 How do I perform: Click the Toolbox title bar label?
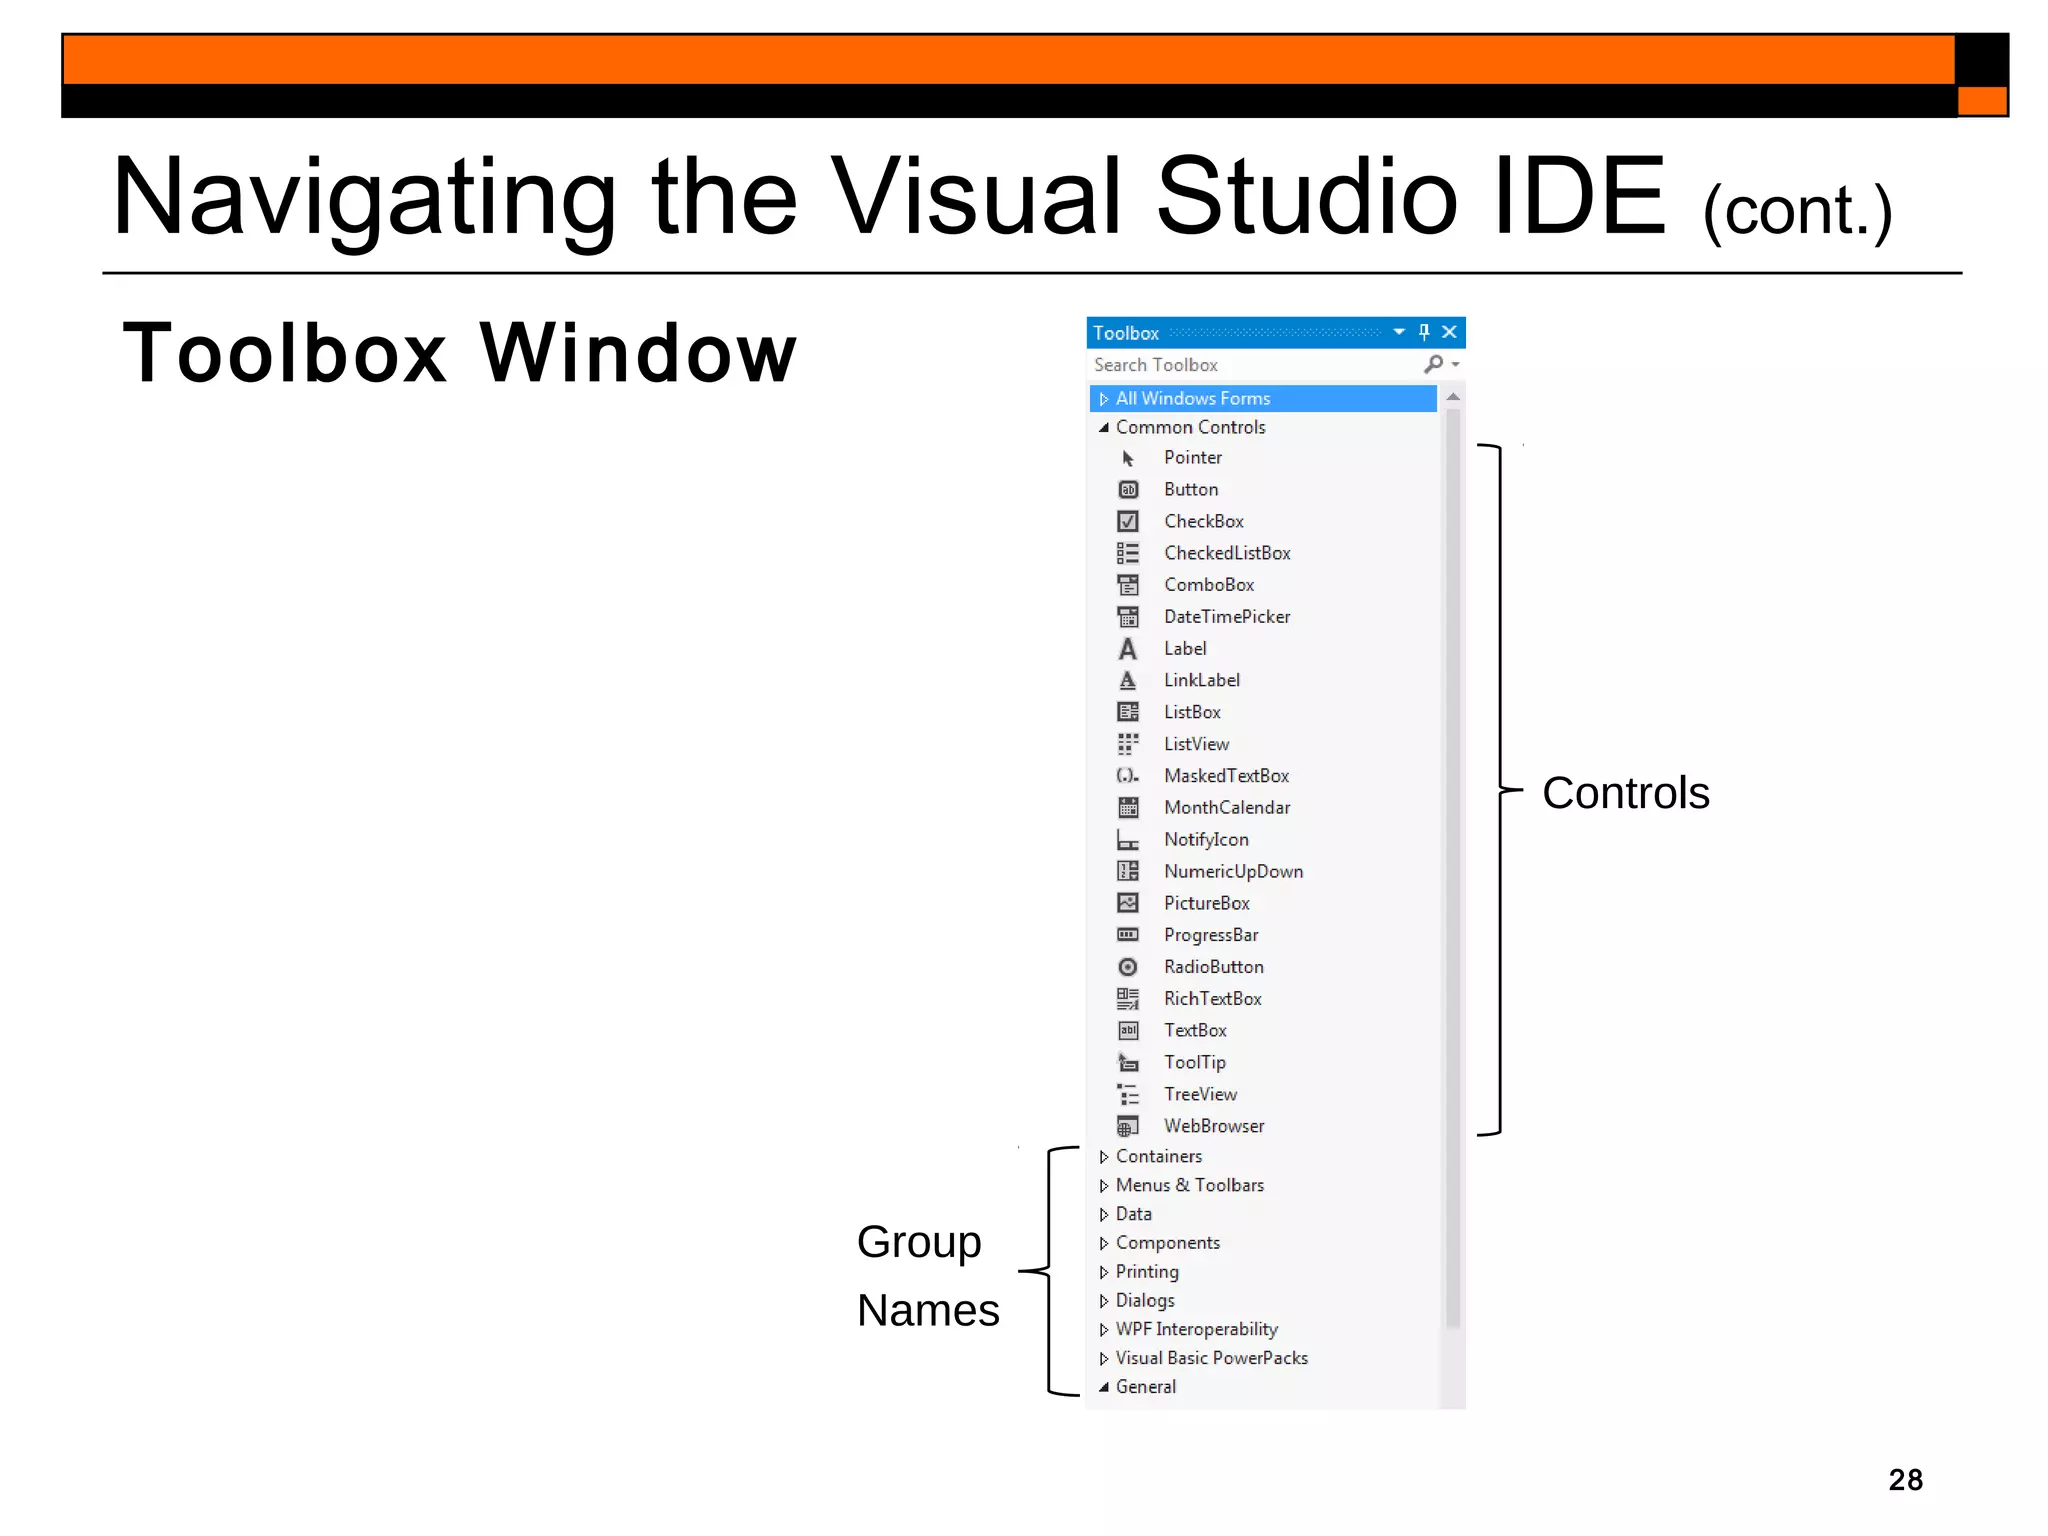1126,333
